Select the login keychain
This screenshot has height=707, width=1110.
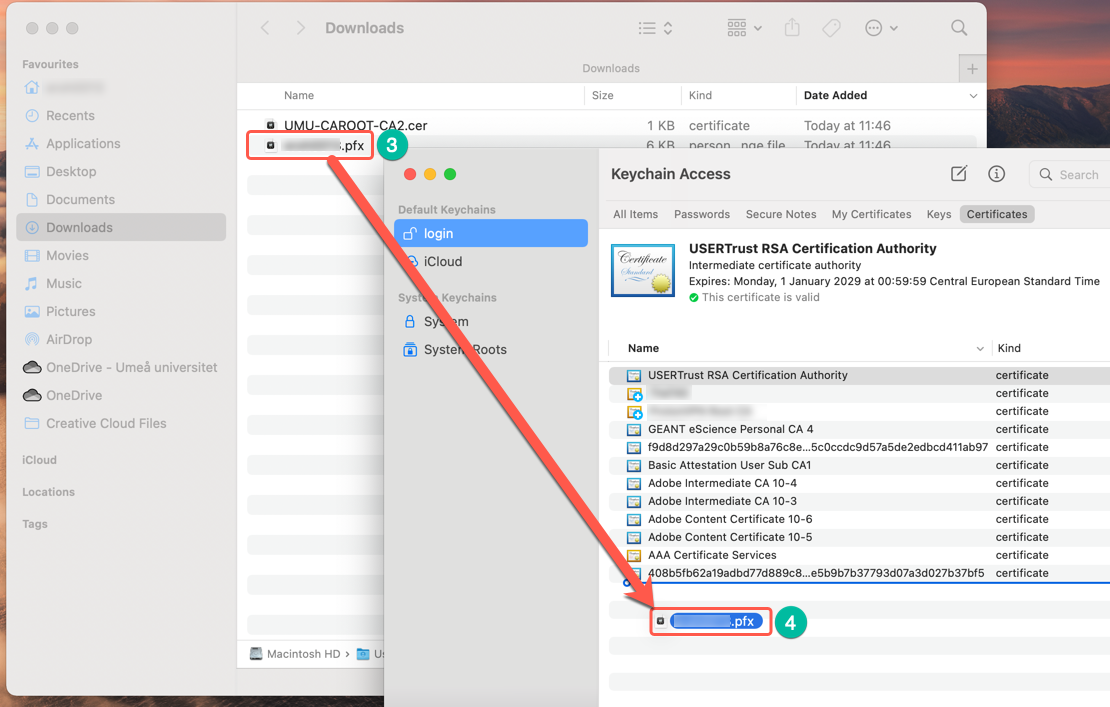click(x=491, y=234)
